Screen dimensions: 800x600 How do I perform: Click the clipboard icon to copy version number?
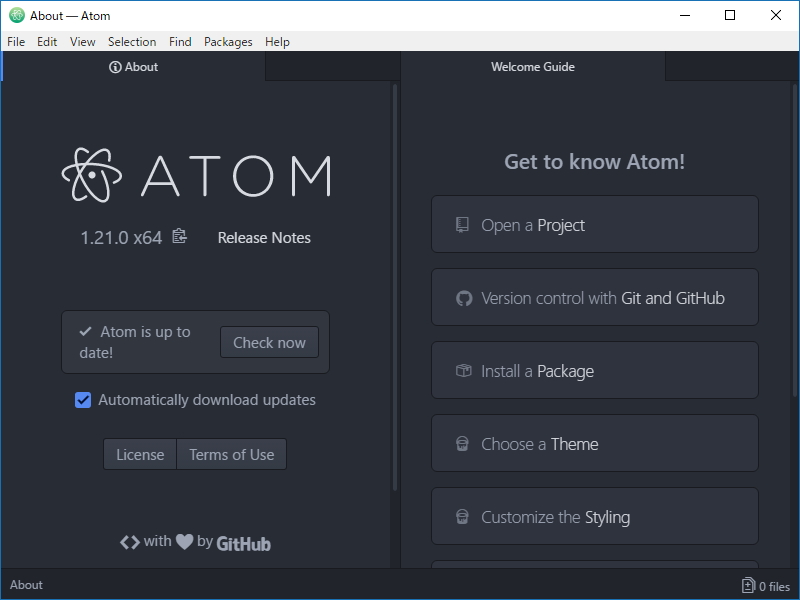181,235
